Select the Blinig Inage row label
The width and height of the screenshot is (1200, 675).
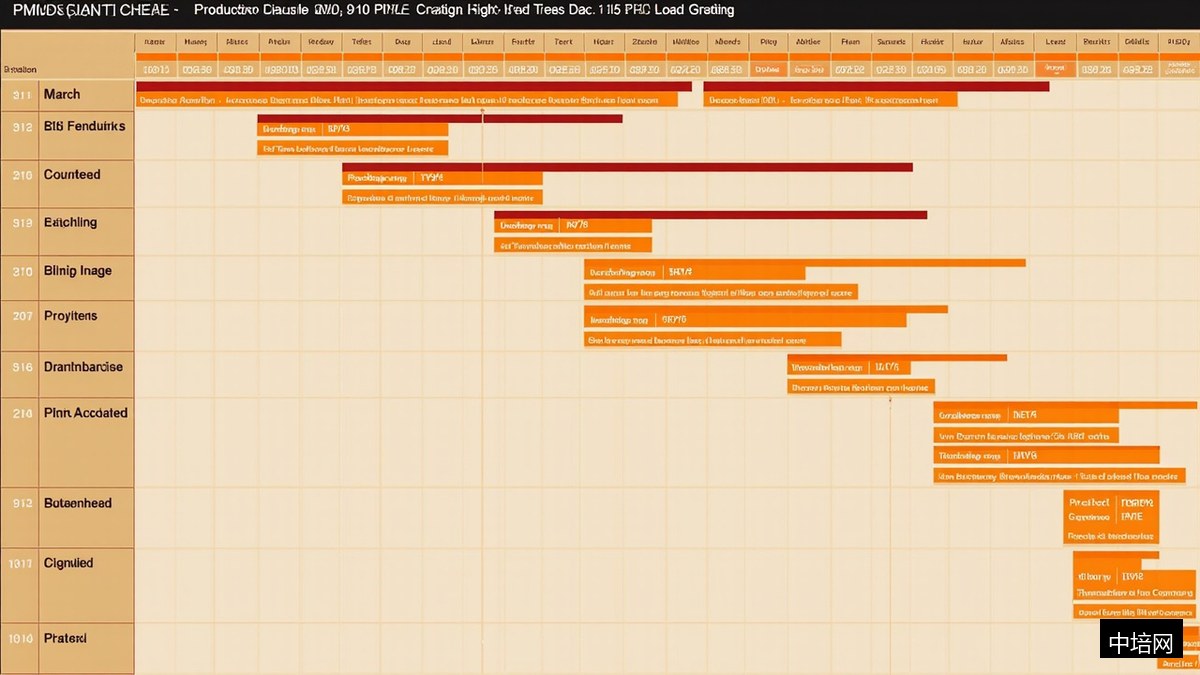(78, 271)
